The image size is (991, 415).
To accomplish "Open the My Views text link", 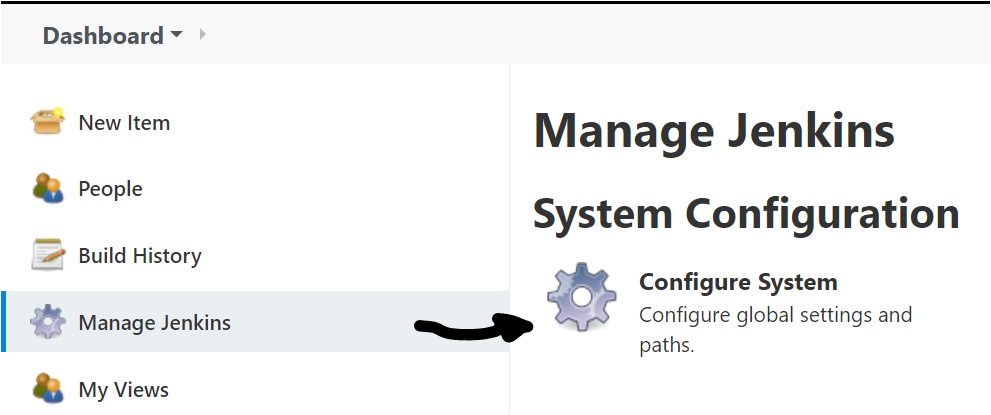I will click(x=123, y=389).
